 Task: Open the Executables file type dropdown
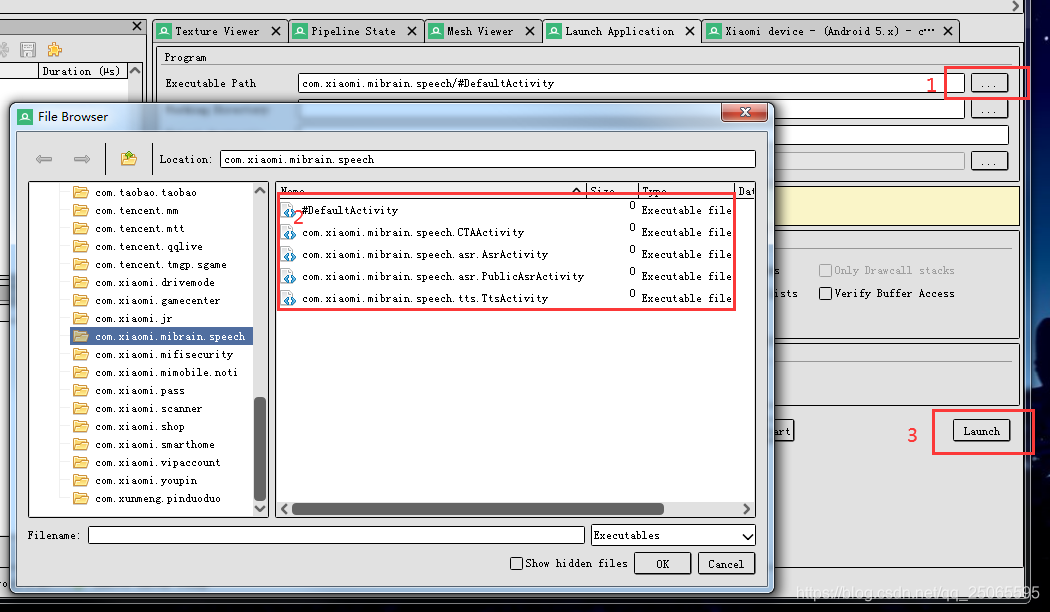(674, 536)
